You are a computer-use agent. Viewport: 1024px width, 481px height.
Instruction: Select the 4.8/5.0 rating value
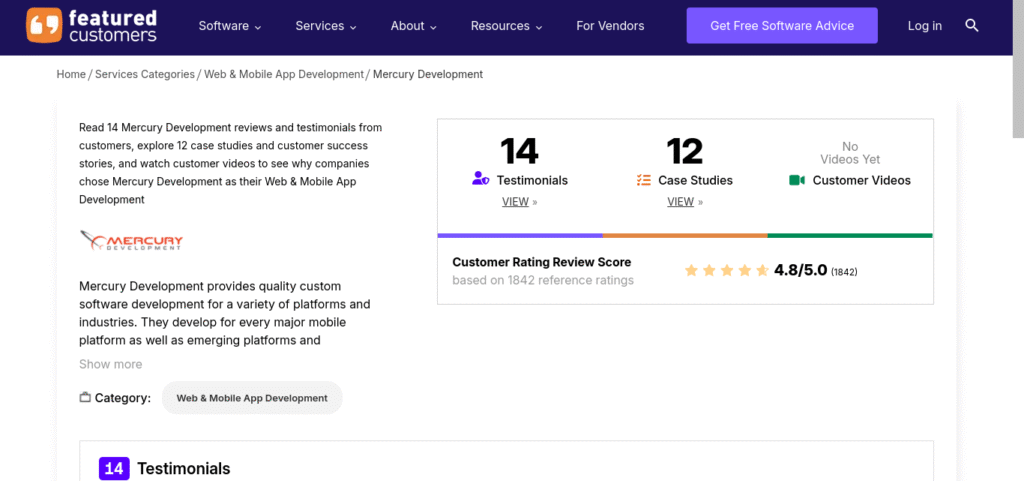pyautogui.click(x=801, y=270)
